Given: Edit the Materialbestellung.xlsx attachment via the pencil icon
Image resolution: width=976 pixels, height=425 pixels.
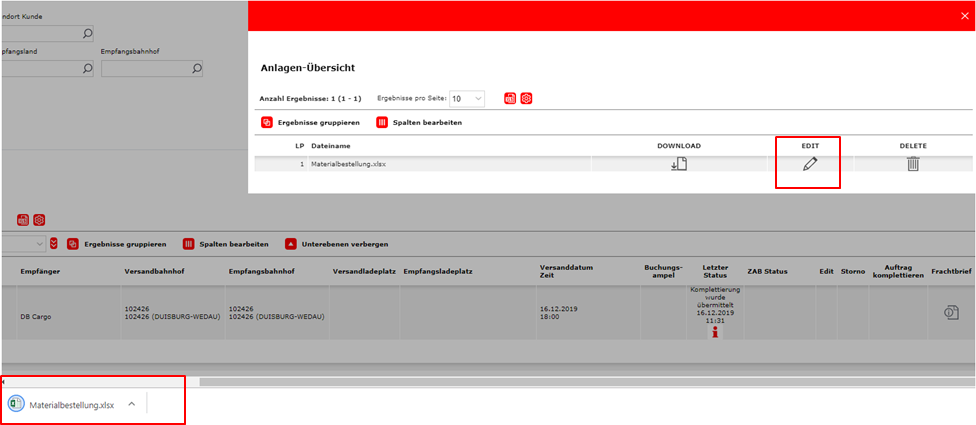Looking at the screenshot, I should [810, 164].
